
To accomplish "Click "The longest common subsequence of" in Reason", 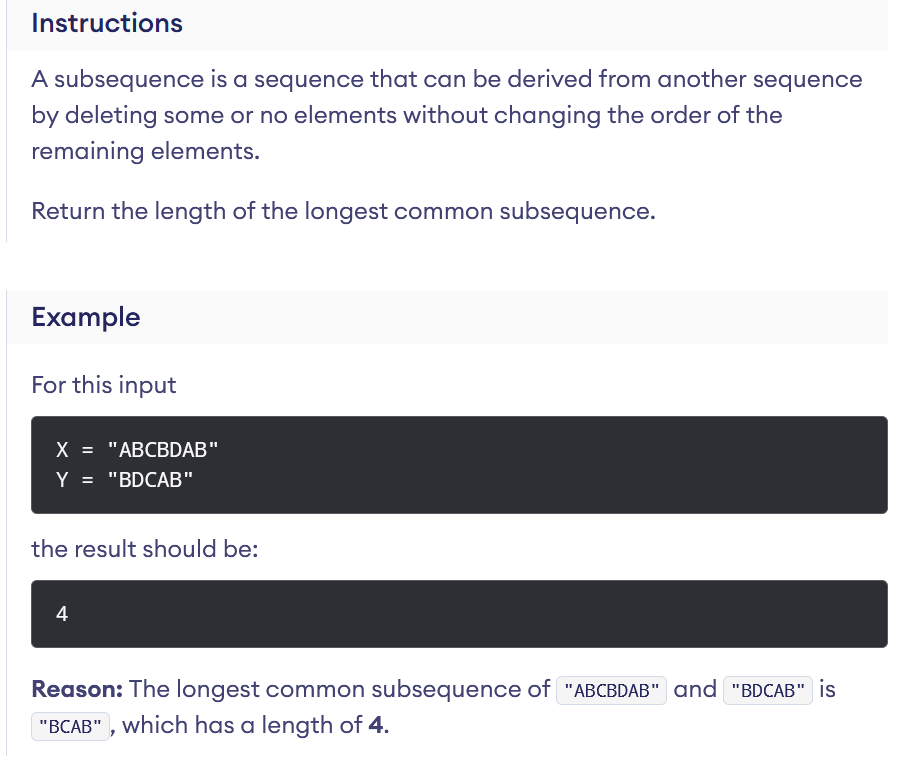I will (x=340, y=689).
